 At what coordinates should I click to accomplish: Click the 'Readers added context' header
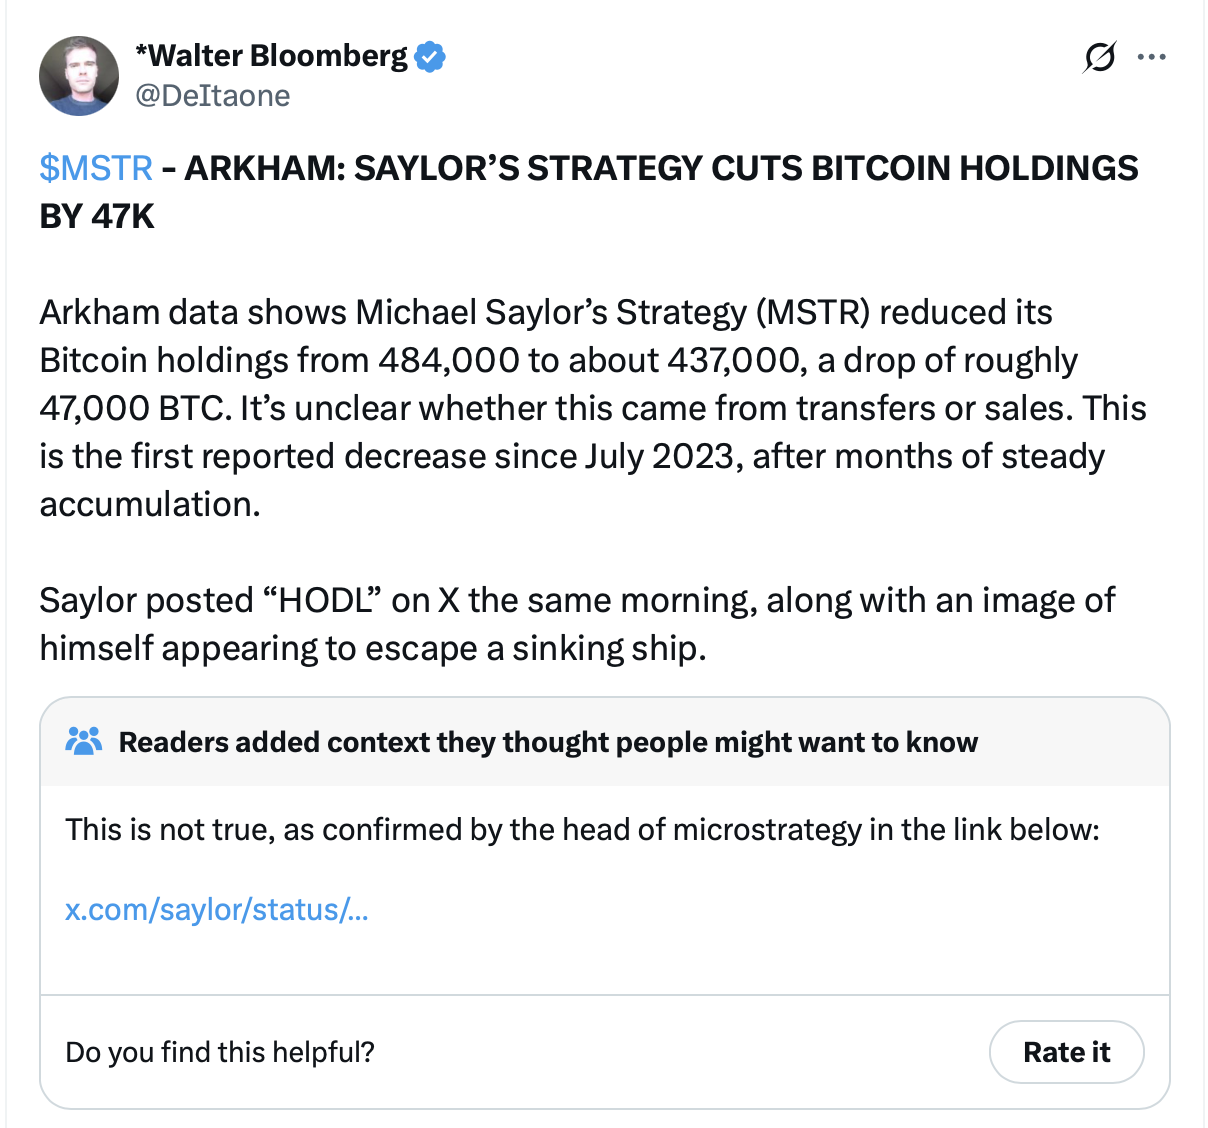pos(548,742)
